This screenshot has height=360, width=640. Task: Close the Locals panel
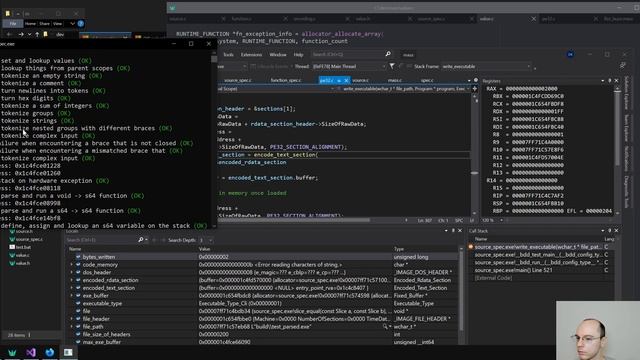click(x=460, y=231)
